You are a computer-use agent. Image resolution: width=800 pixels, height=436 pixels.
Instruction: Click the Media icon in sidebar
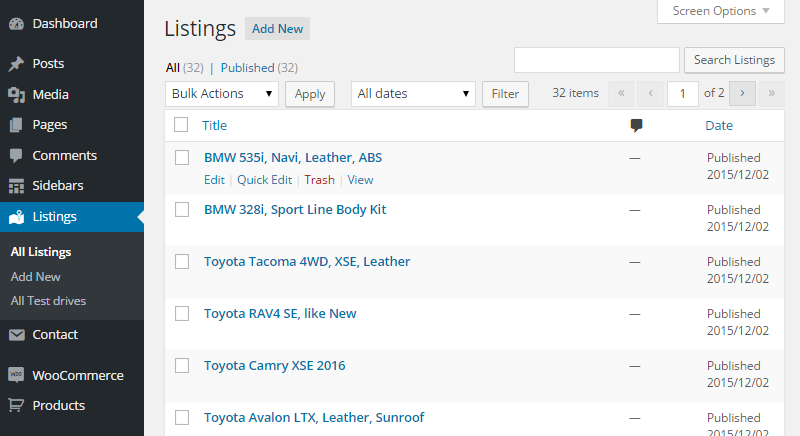tap(16, 95)
